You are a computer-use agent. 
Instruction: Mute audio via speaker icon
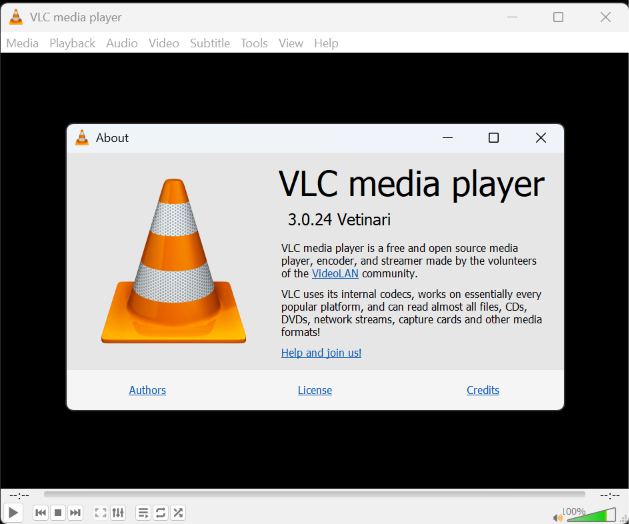tap(557, 518)
